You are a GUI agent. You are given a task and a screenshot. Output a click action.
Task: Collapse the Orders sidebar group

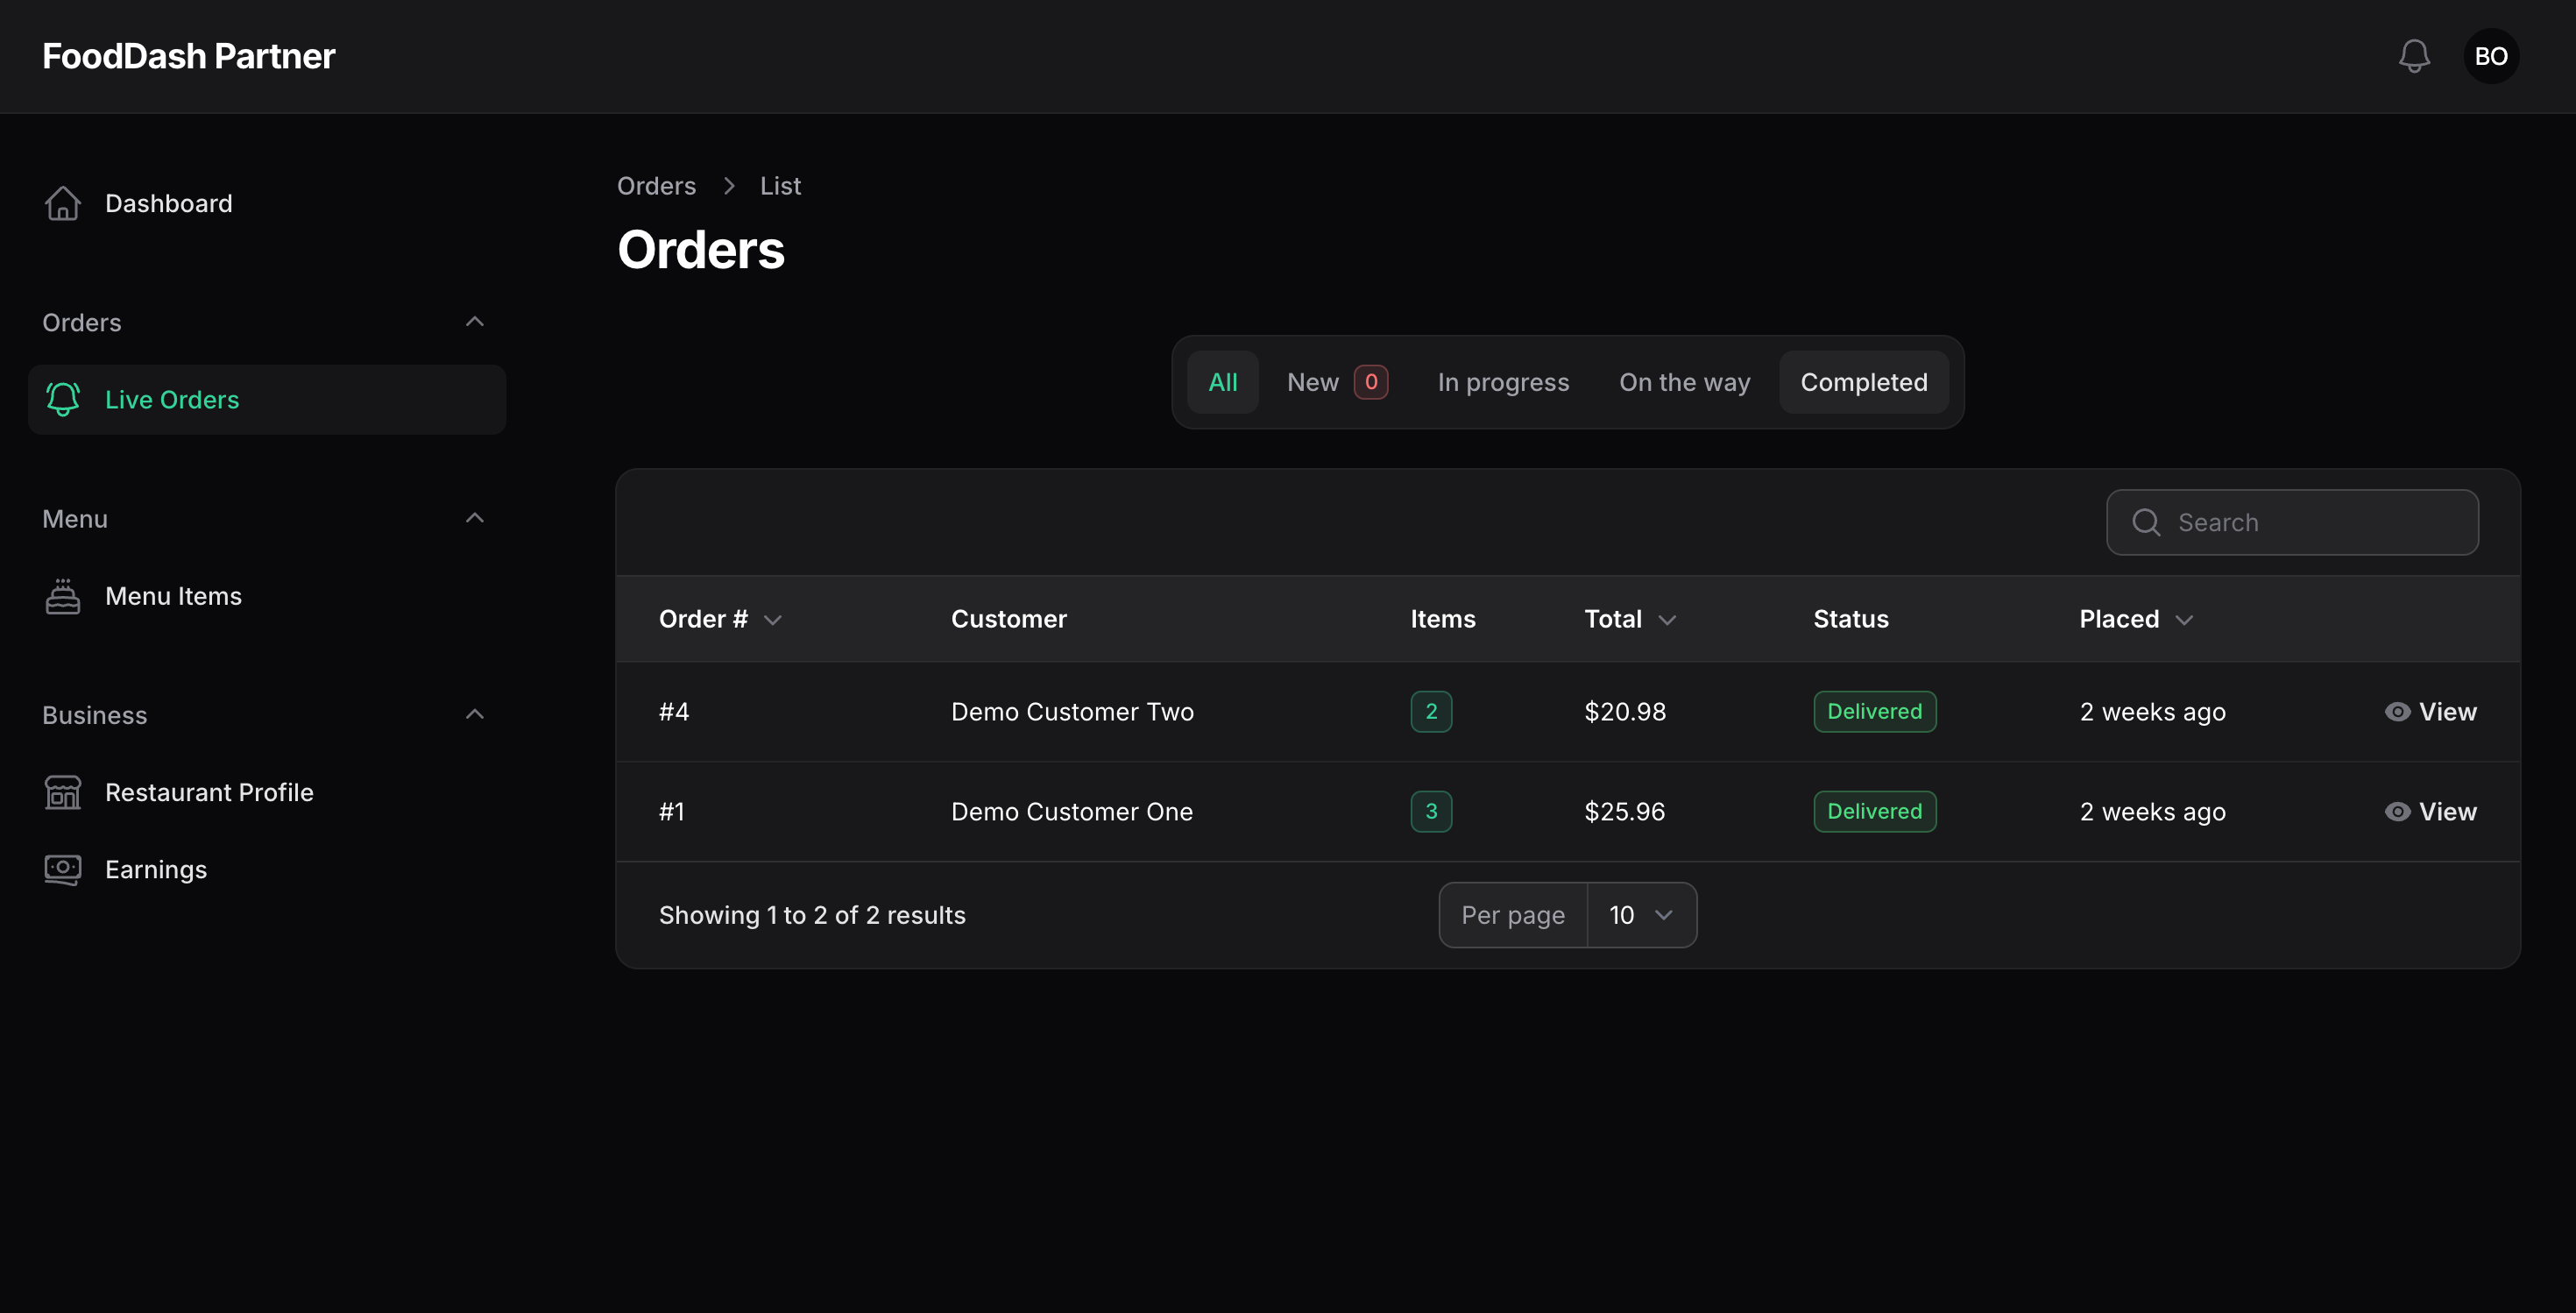coord(475,322)
